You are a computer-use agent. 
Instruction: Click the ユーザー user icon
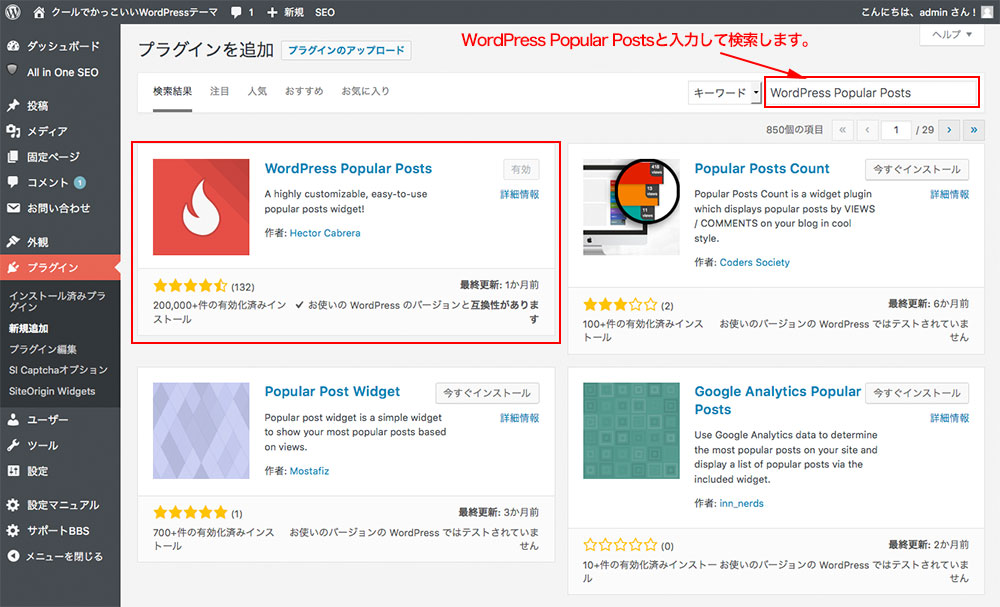coord(13,420)
